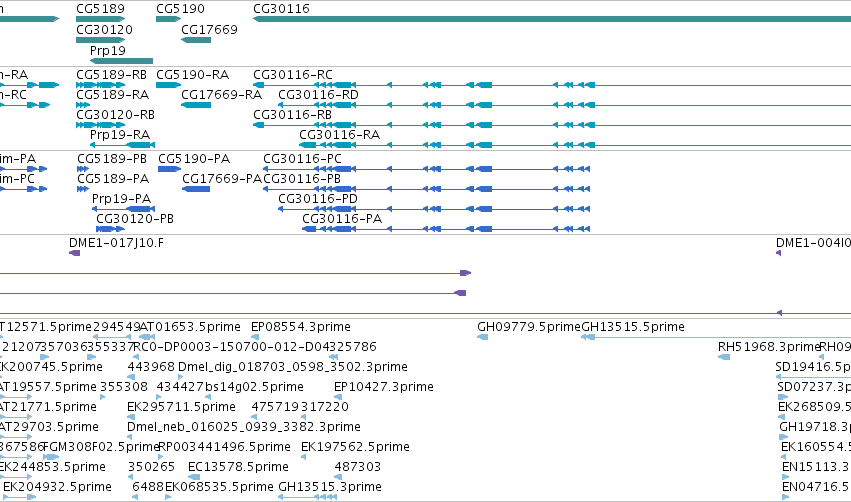Select transcript CG5189-RA
851x502 pixels.
83,105
